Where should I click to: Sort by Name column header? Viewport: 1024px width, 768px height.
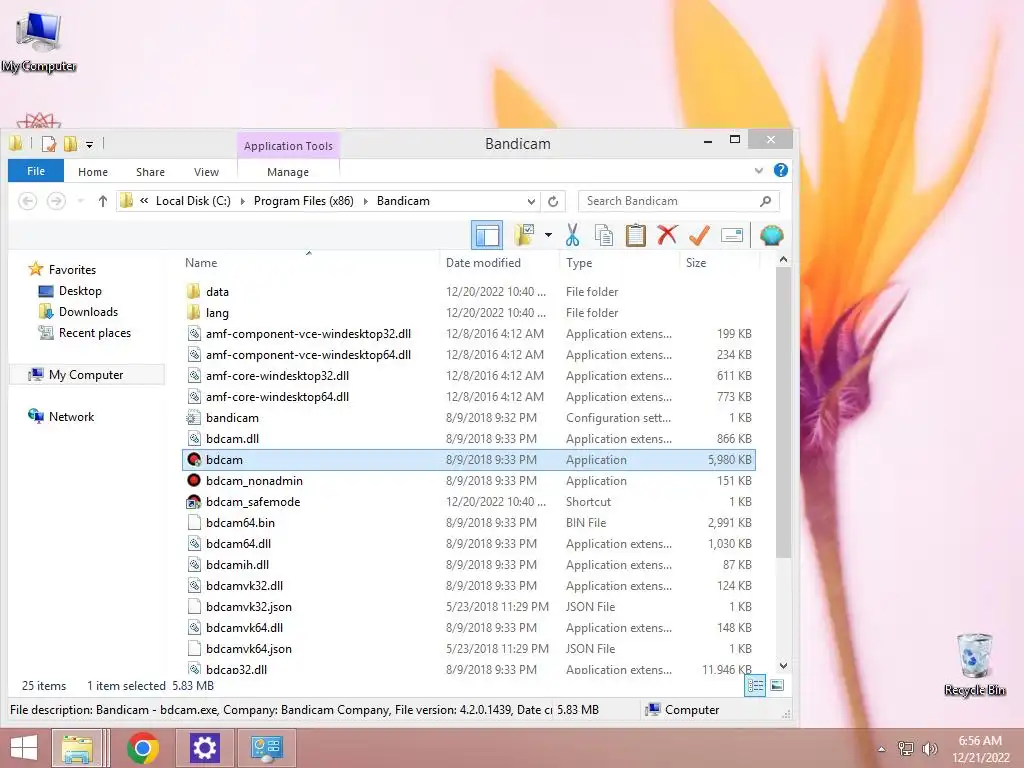[201, 263]
